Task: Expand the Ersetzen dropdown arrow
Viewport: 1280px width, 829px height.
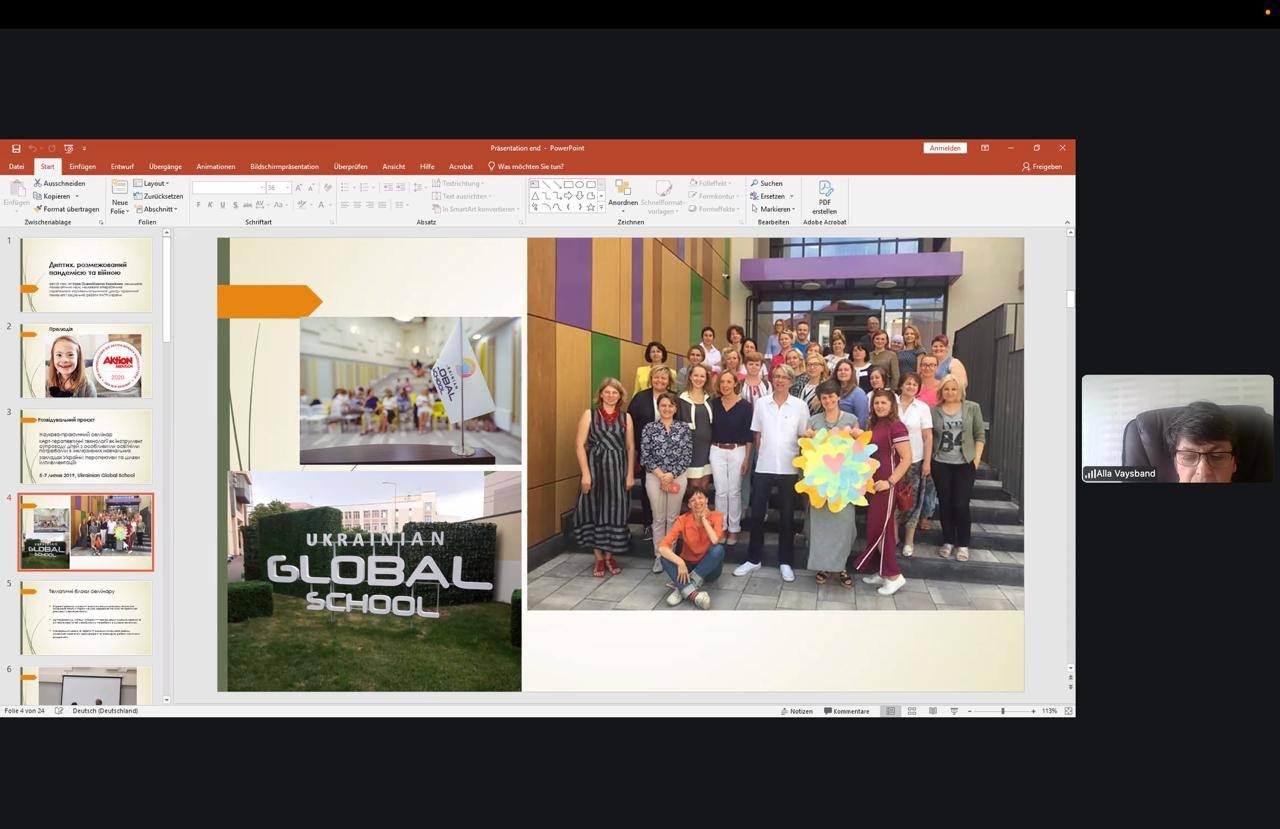Action: click(792, 196)
